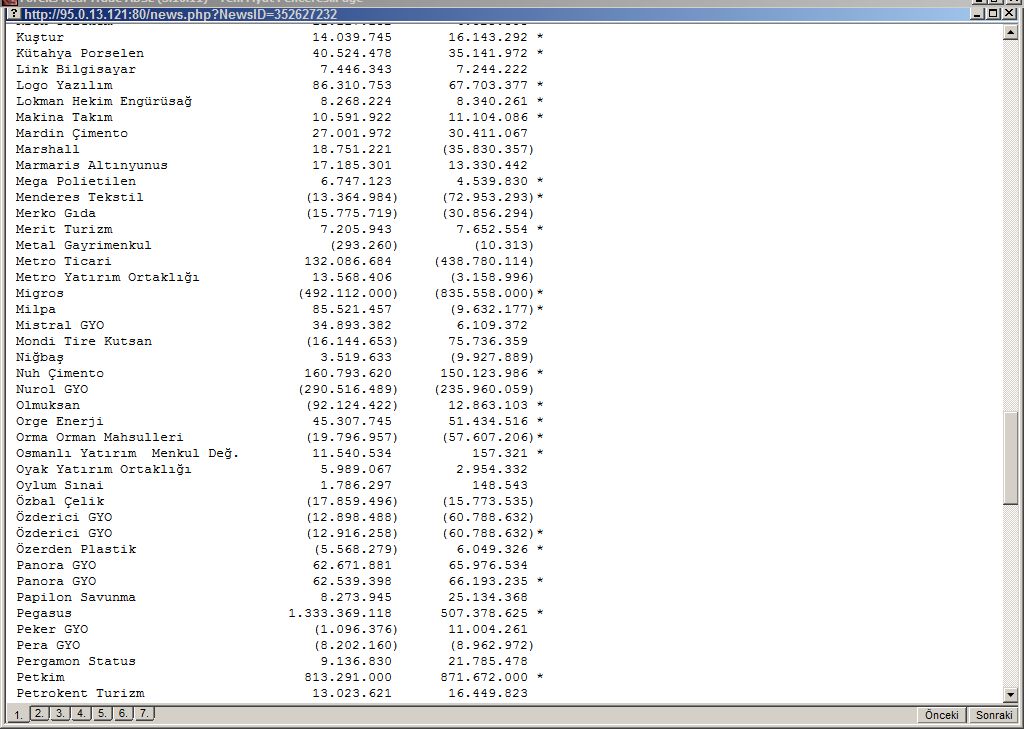Select the Metro Ticari entry

click(64, 261)
